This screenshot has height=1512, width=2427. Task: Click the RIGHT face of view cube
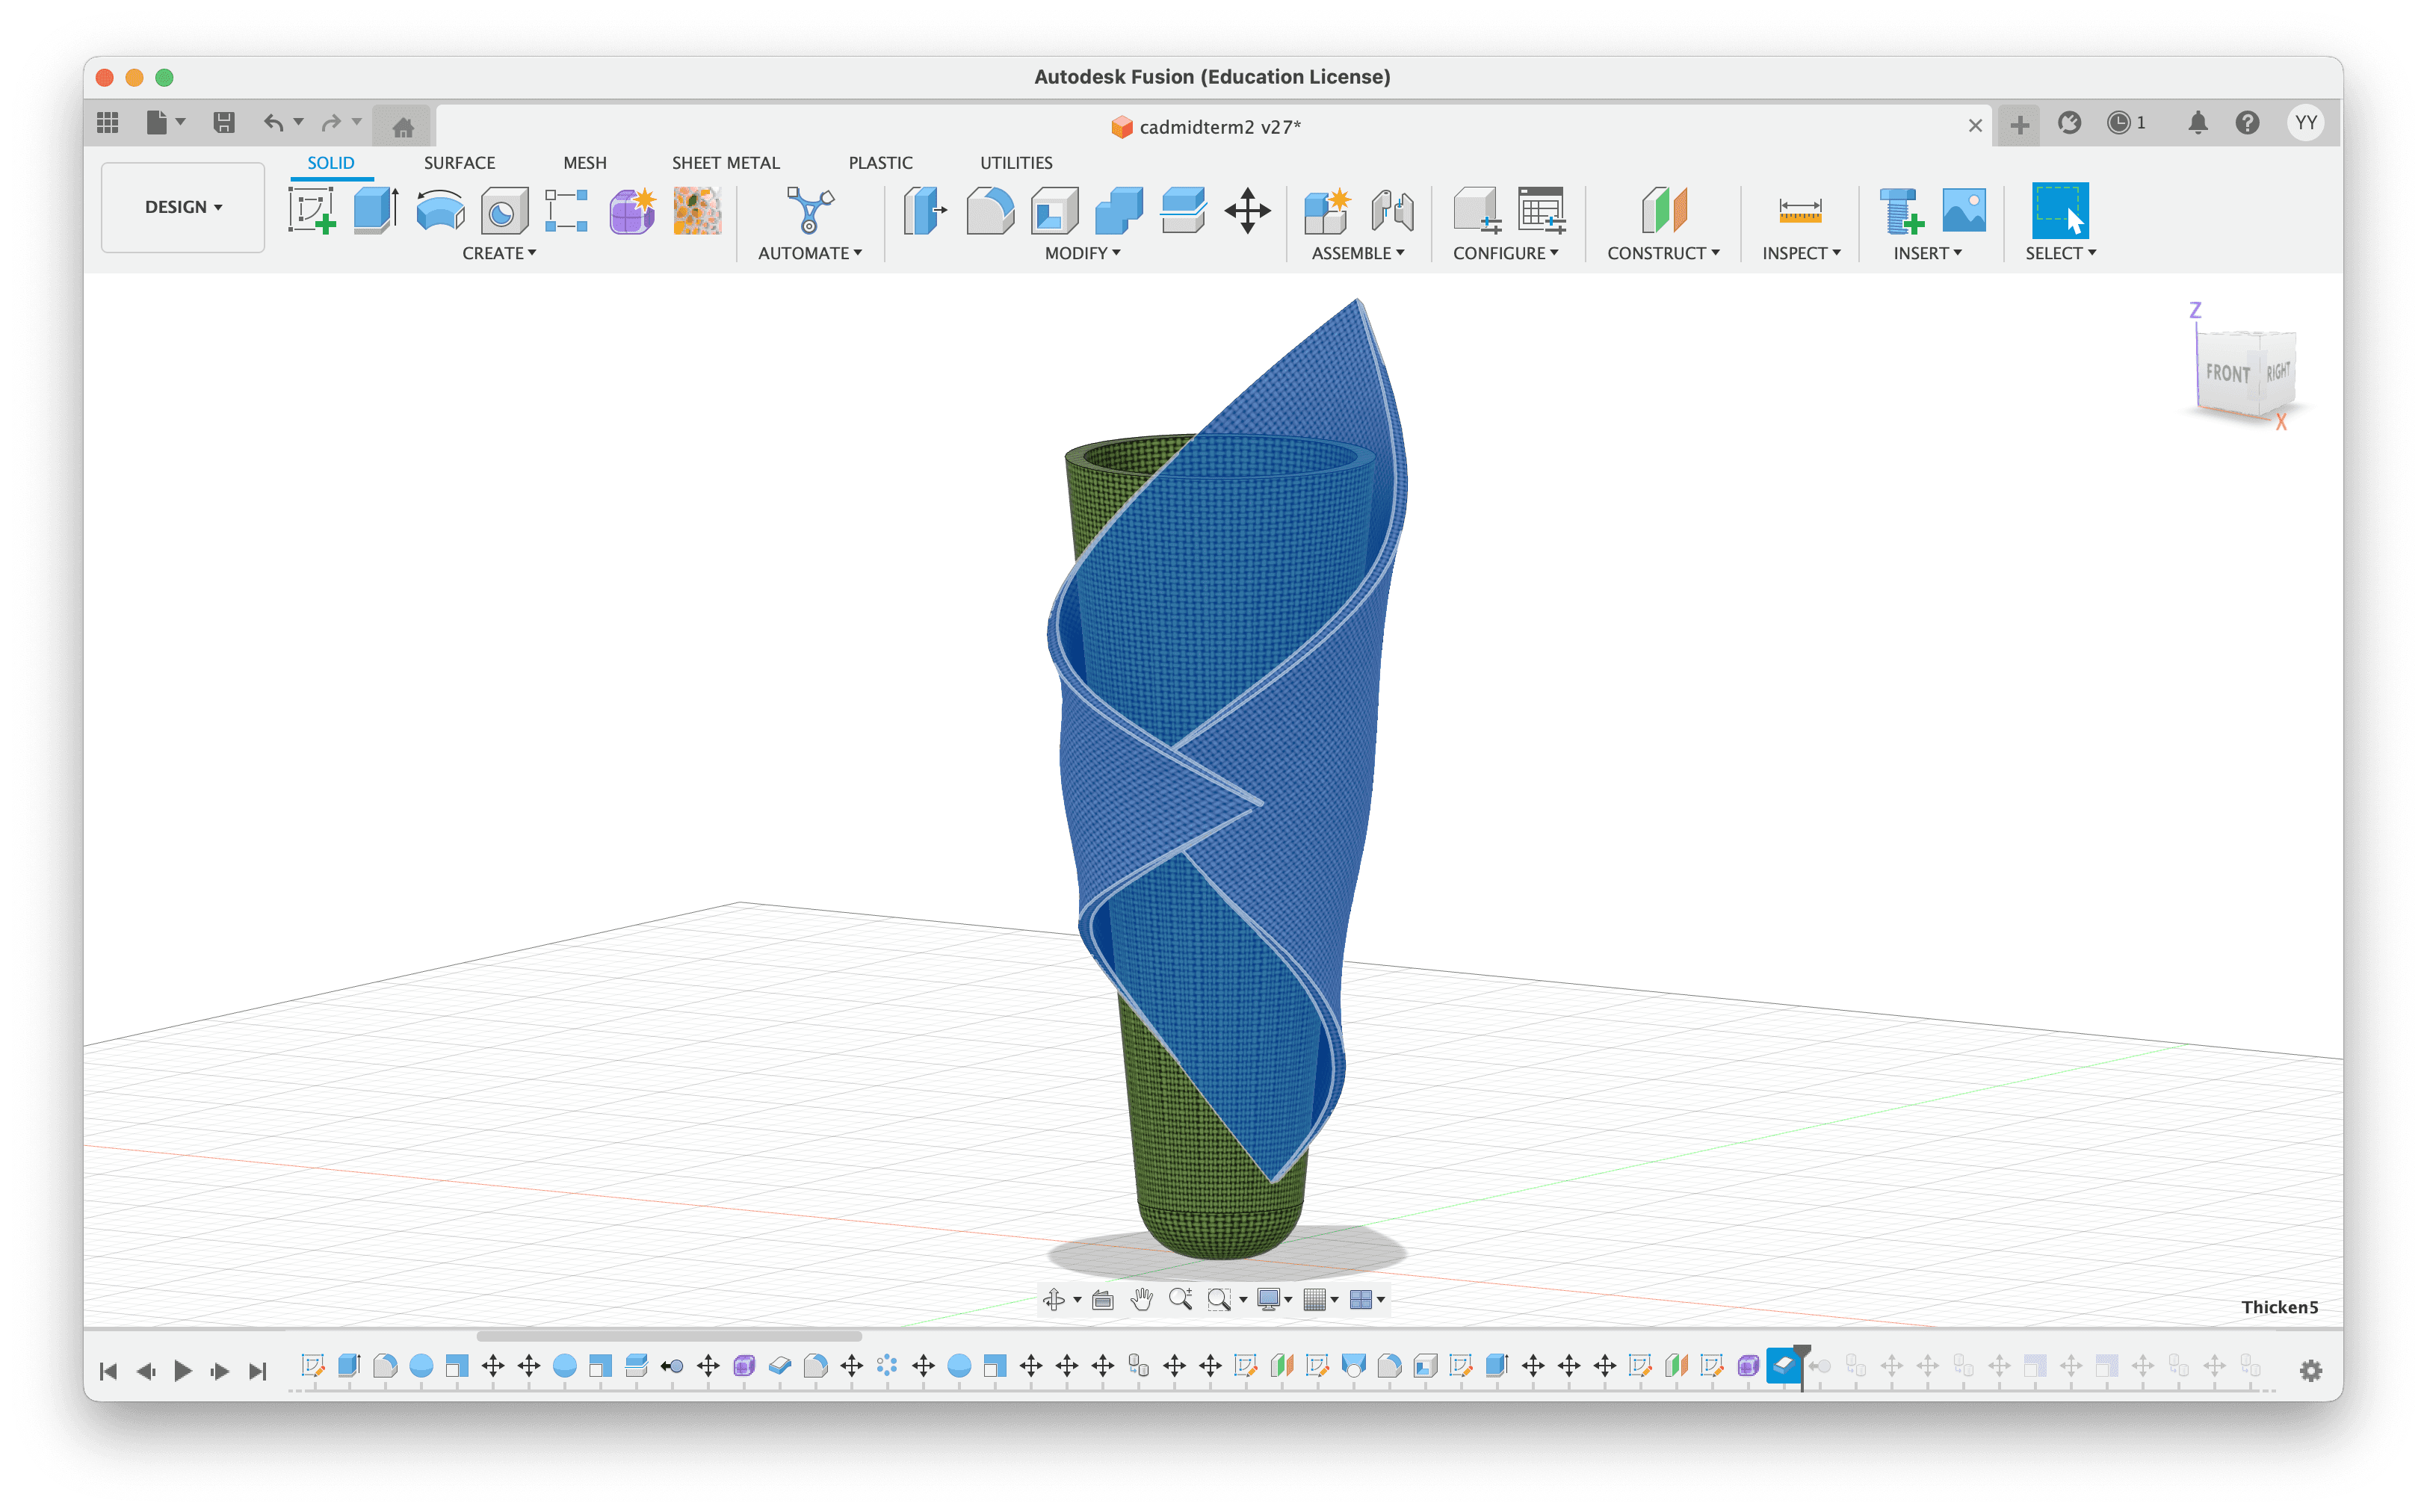point(2277,371)
